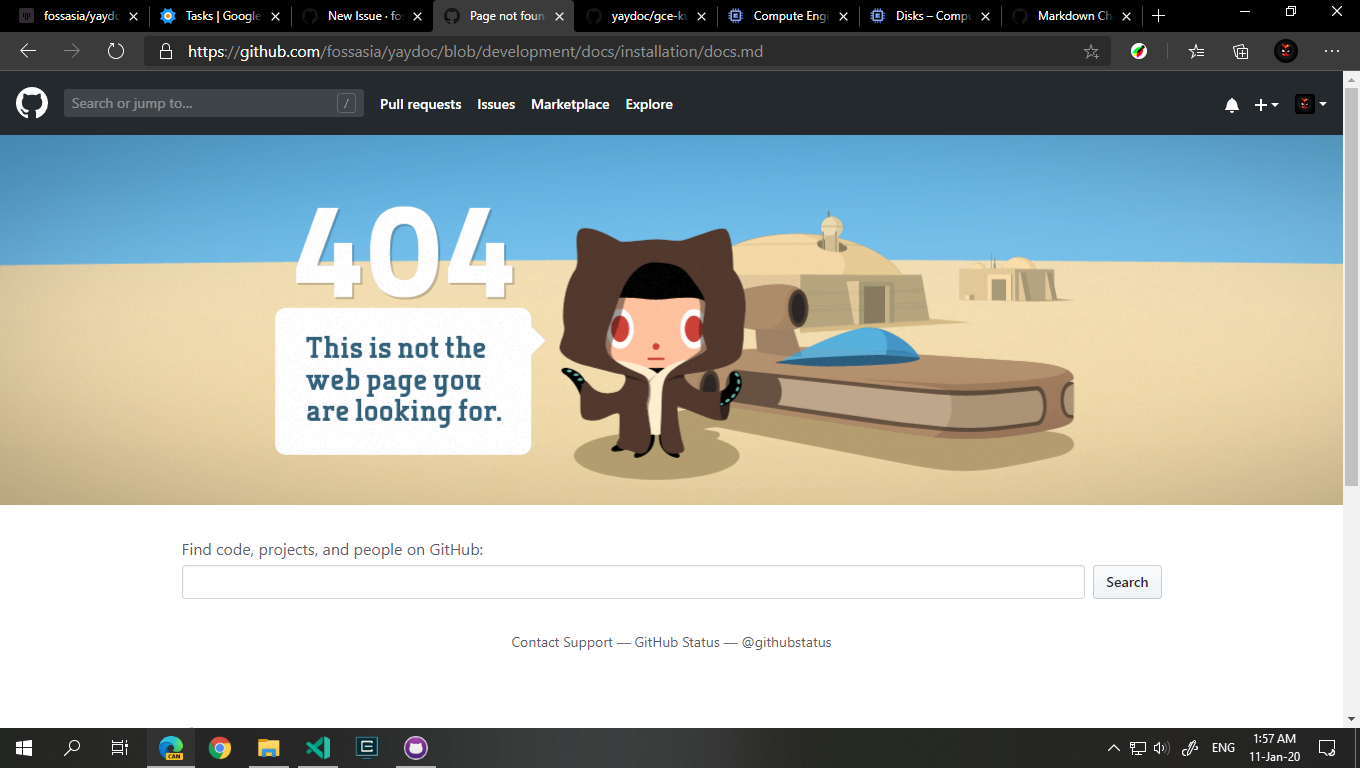
Task: Close the Page not found tab
Action: point(559,16)
